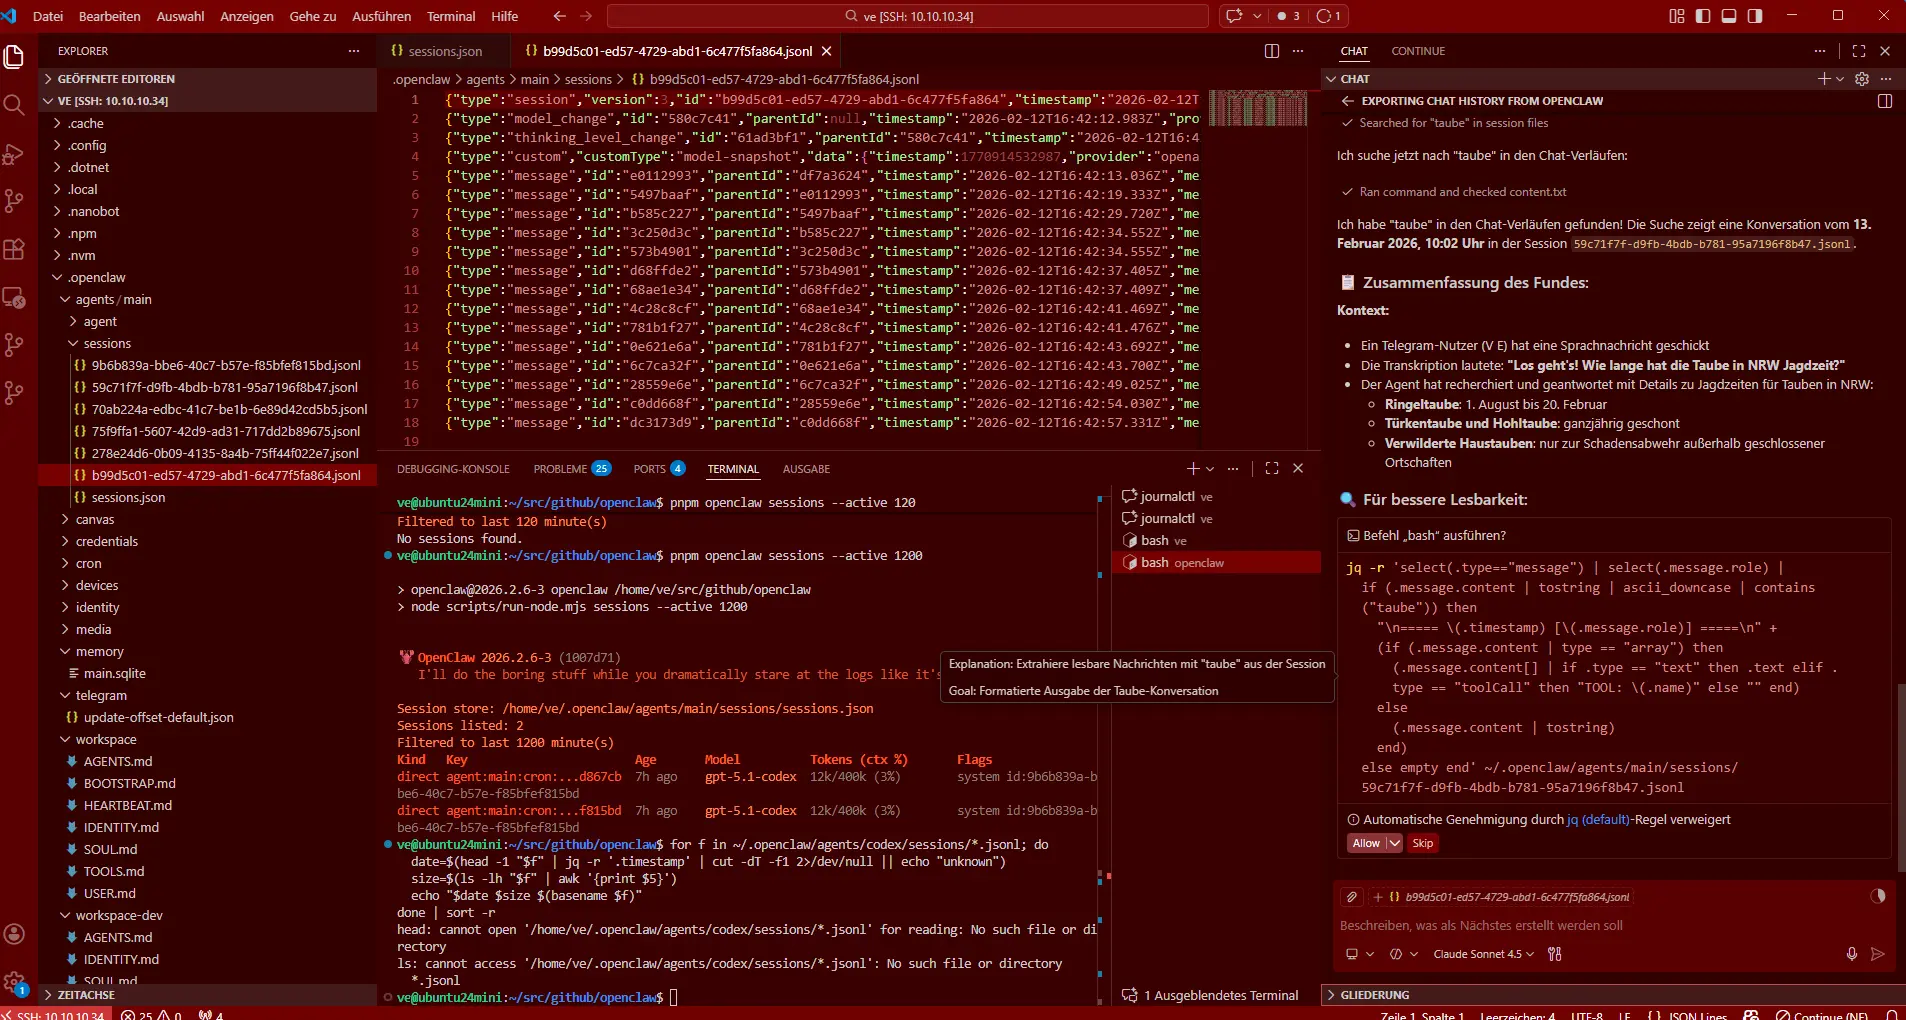
Task: Open the Terminal menu in menu bar
Action: (451, 16)
